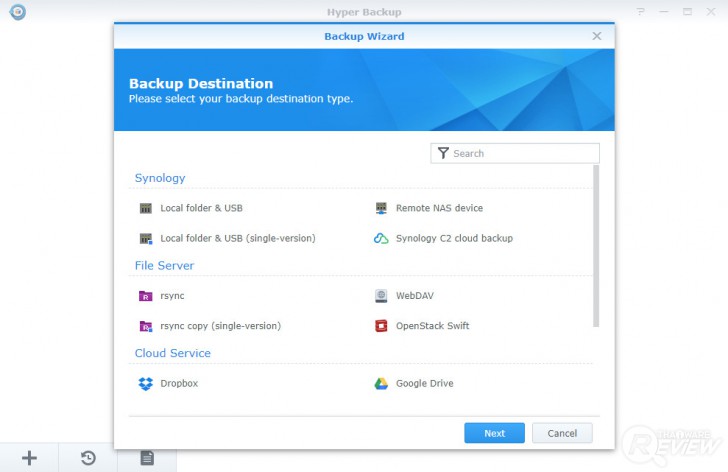Image resolution: width=728 pixels, height=472 pixels.
Task: Click the purple rsync folder icon
Action: point(146,296)
